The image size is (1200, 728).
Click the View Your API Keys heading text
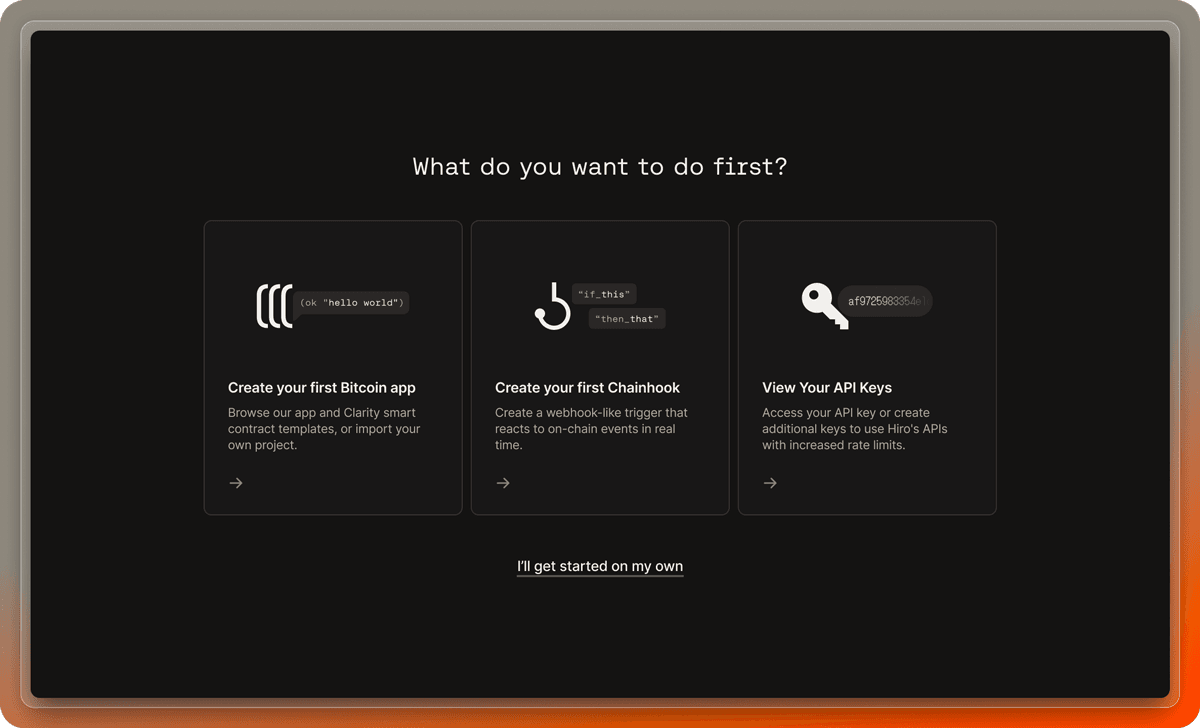(x=827, y=387)
